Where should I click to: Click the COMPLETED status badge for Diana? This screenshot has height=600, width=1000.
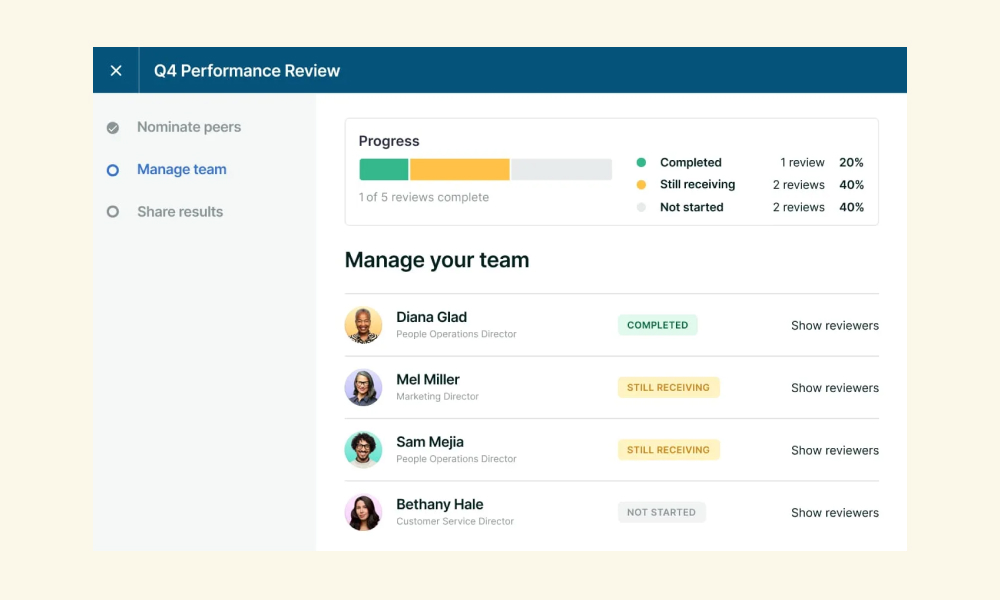[658, 325]
